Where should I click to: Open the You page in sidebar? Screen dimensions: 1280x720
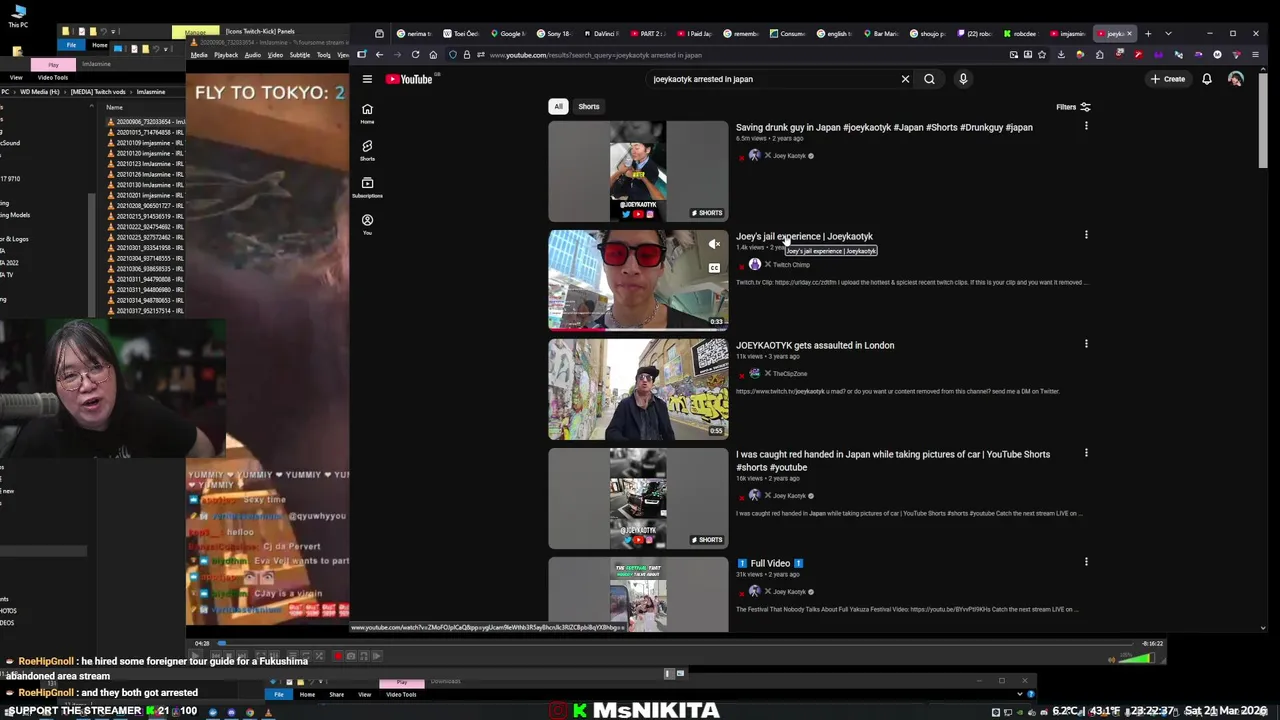tap(367, 224)
